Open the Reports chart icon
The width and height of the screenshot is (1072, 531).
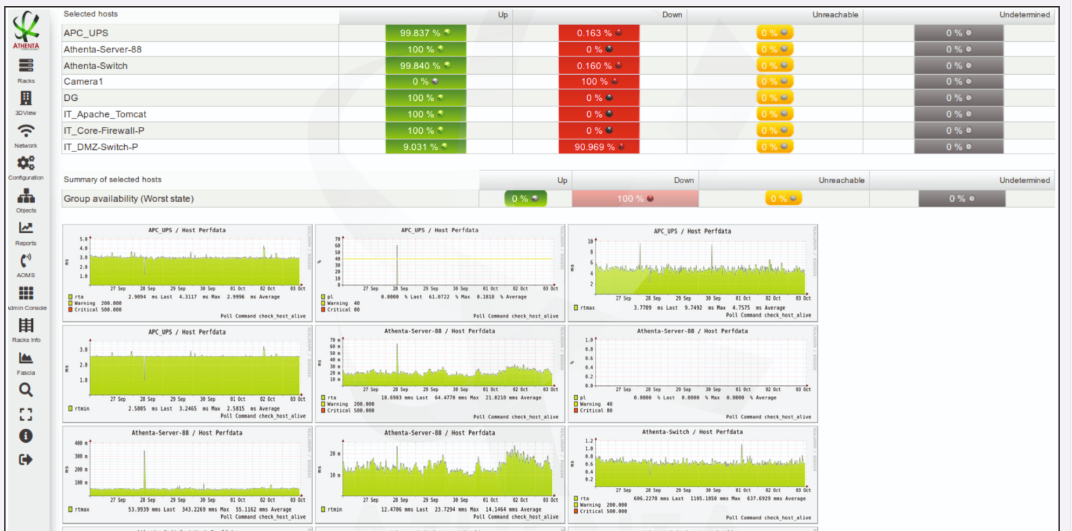click(26, 228)
